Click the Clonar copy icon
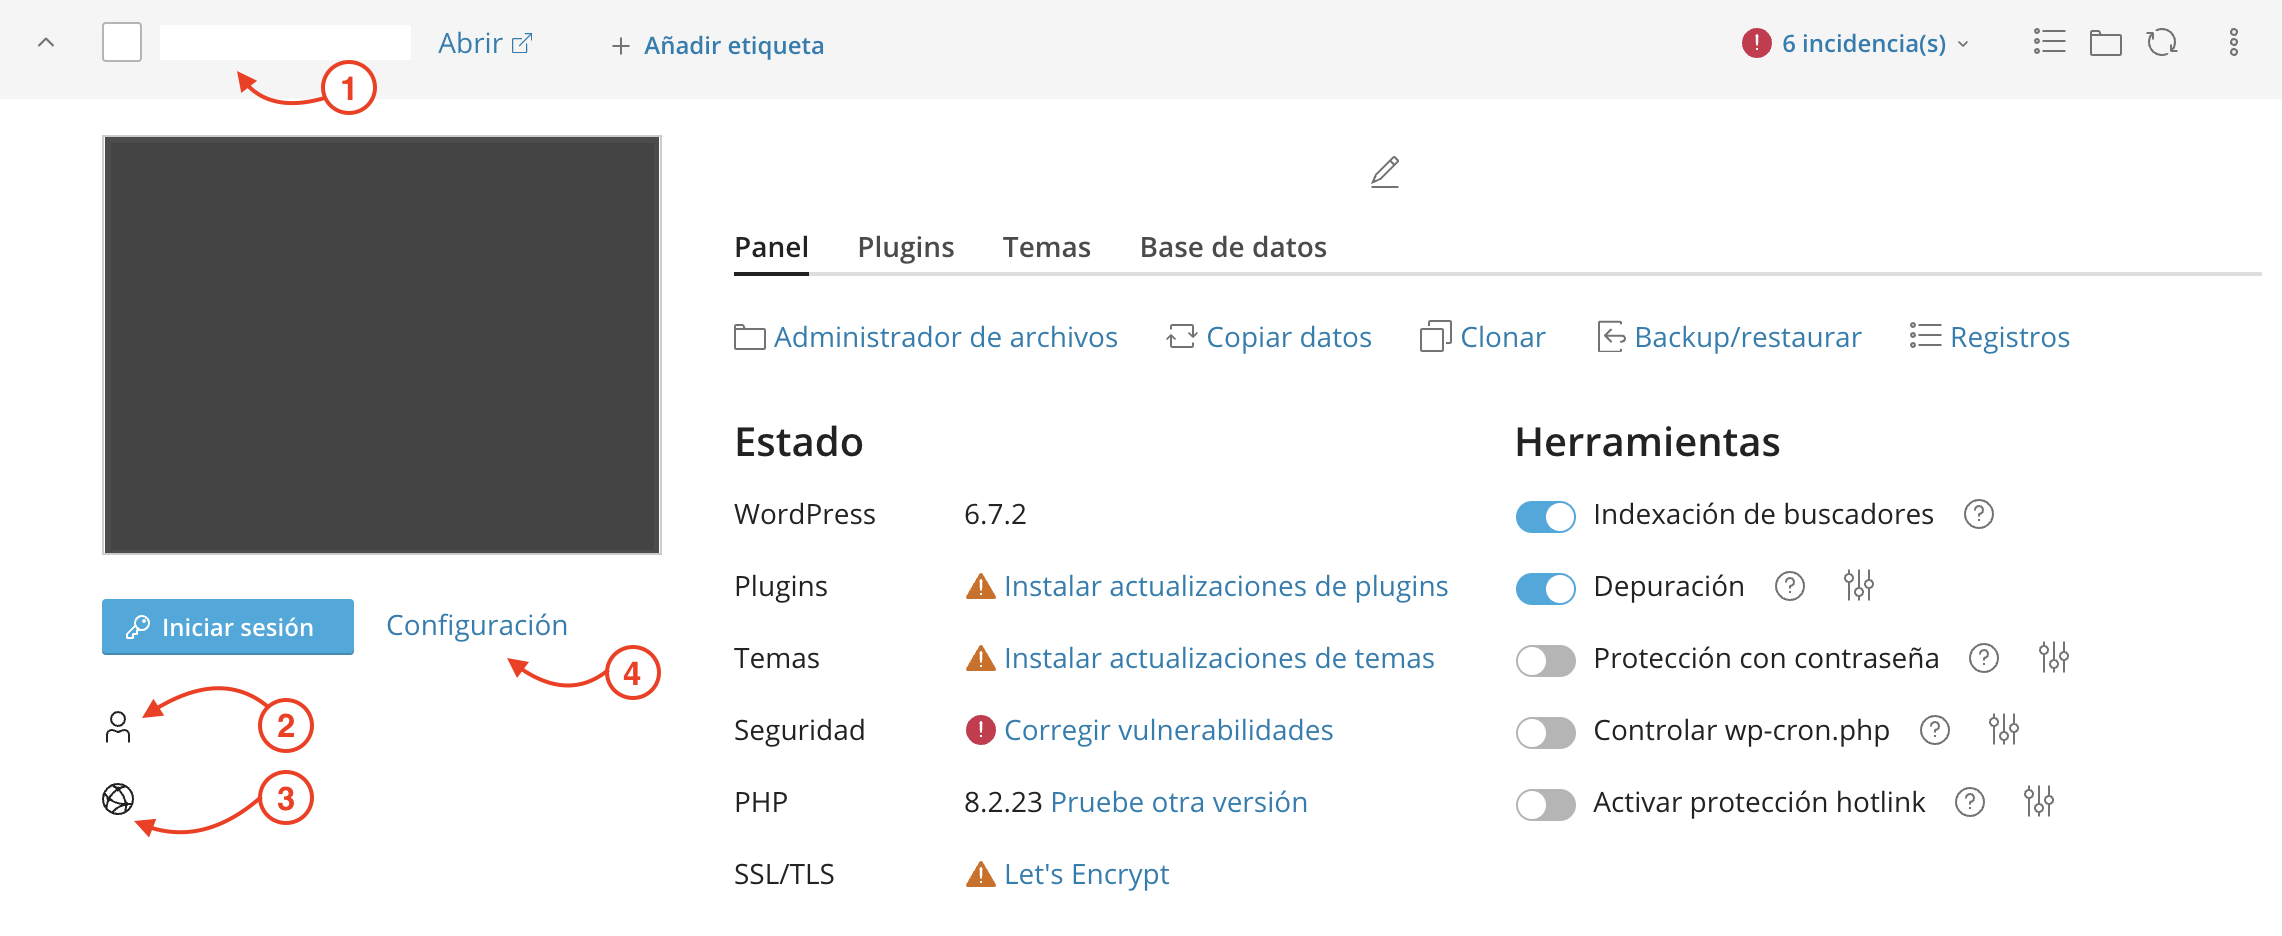The width and height of the screenshot is (2282, 936). click(x=1435, y=336)
